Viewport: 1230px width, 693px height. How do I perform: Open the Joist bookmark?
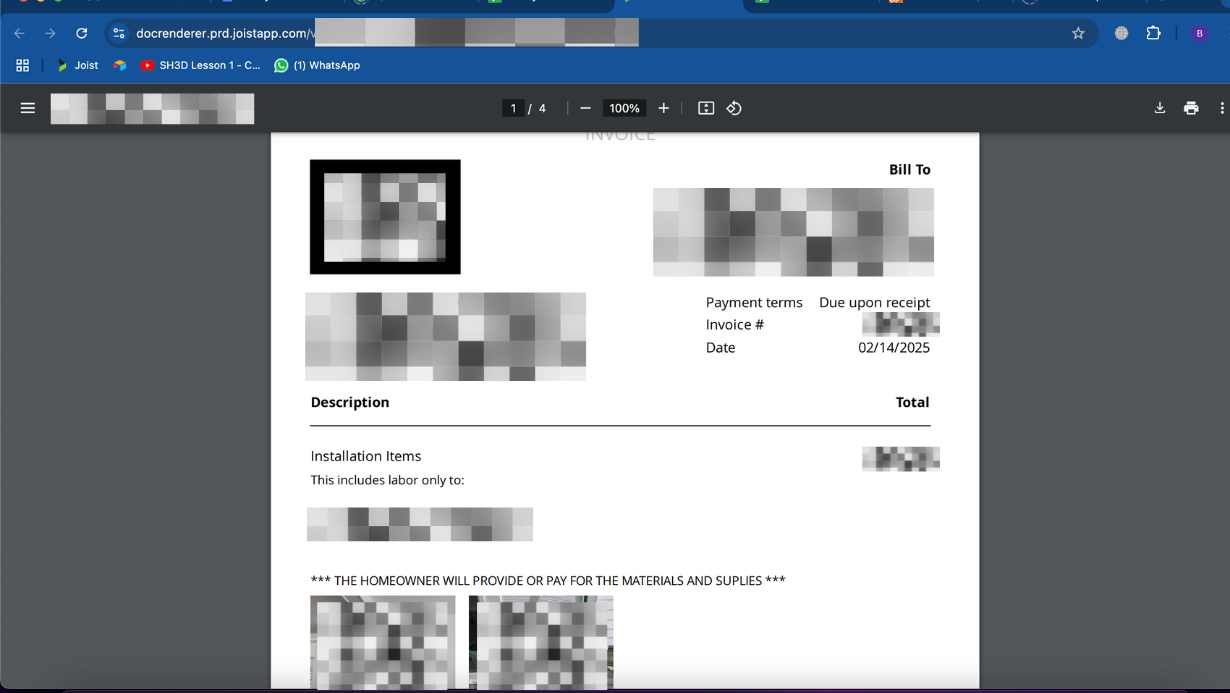pyautogui.click(x=78, y=65)
